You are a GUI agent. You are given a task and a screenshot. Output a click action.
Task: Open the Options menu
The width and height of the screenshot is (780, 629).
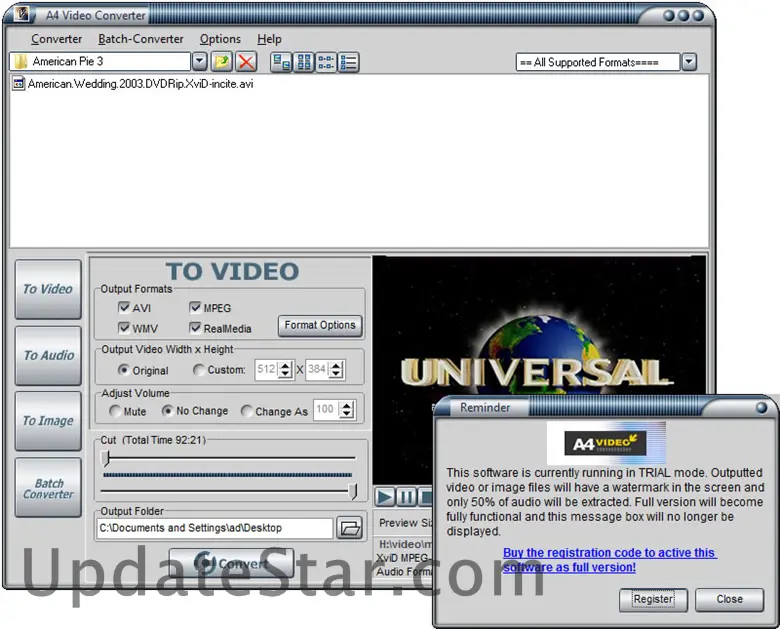[x=220, y=39]
